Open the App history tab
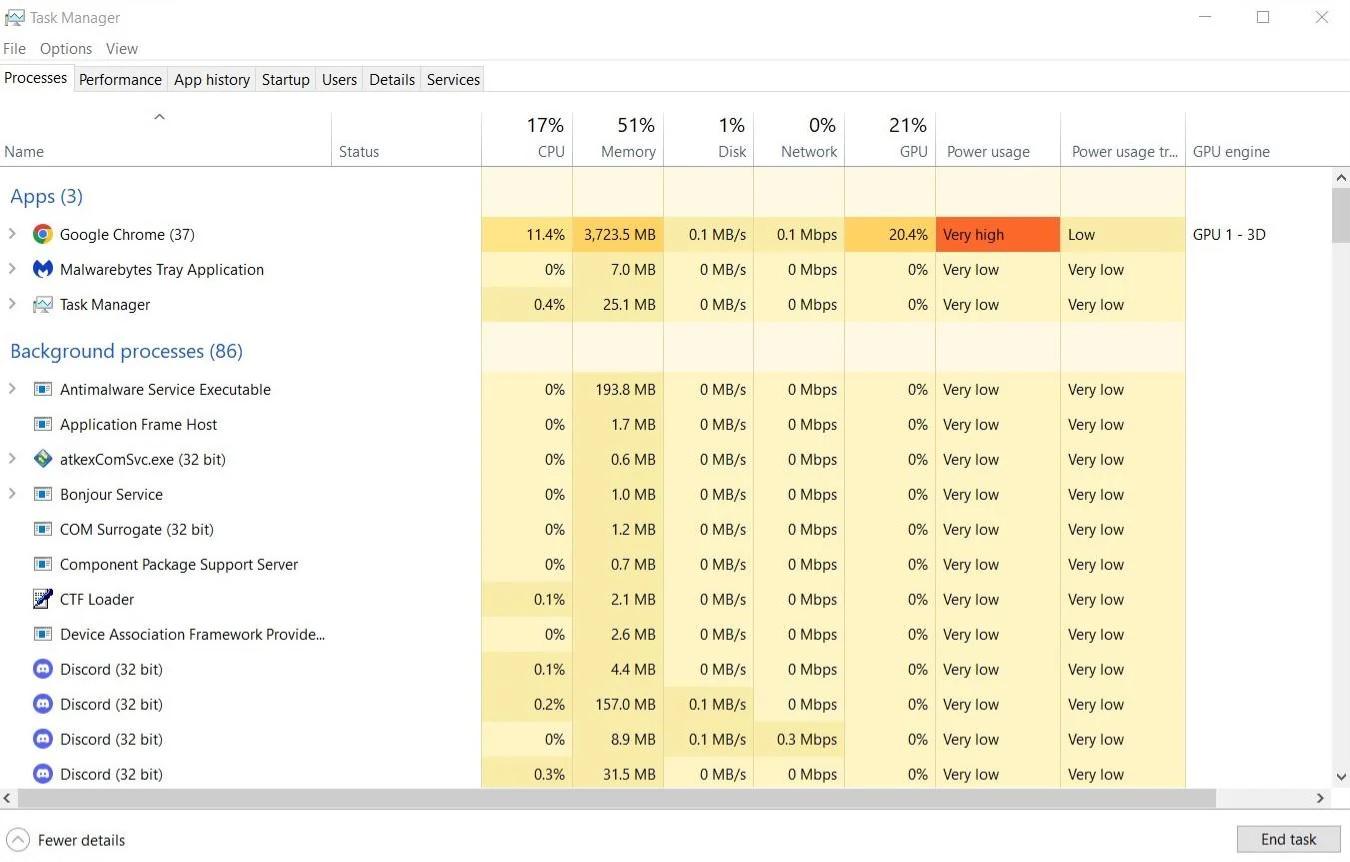Image resolution: width=1350 pixels, height=862 pixels. (212, 79)
